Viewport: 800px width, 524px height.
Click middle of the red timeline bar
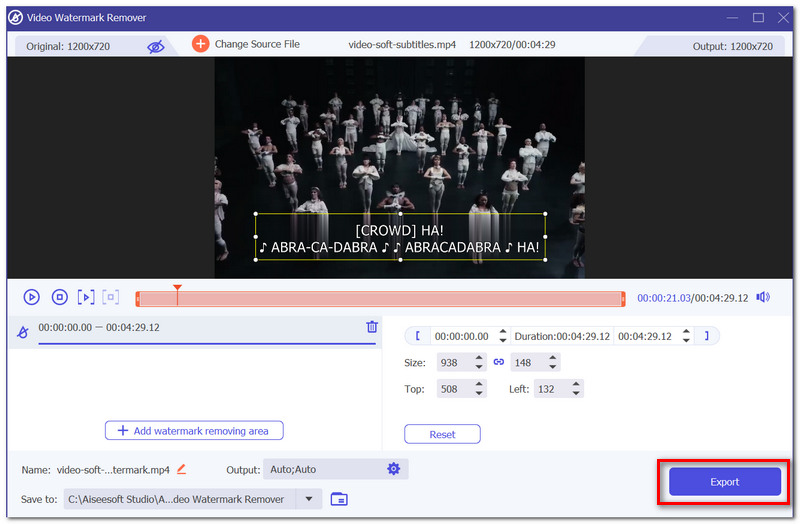point(380,299)
